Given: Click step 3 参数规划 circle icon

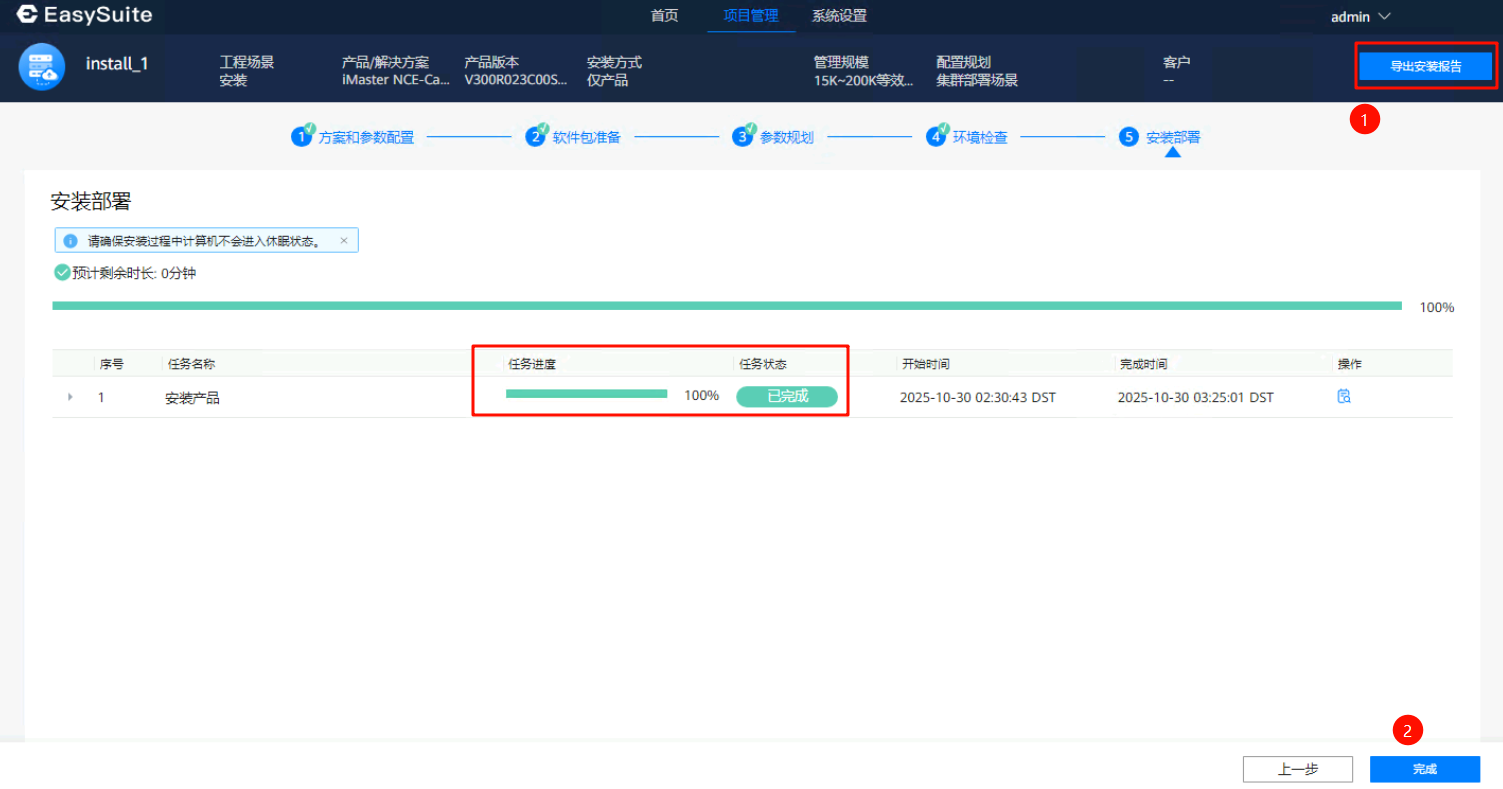Looking at the screenshot, I should 743,137.
